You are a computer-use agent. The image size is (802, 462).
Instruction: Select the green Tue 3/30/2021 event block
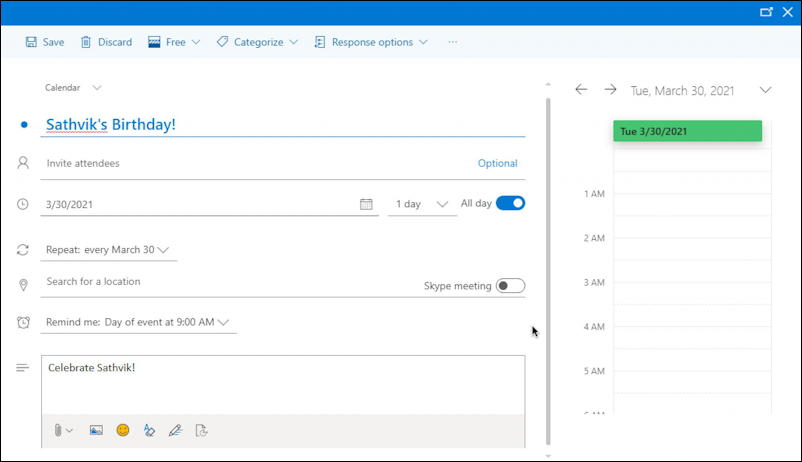tap(687, 131)
